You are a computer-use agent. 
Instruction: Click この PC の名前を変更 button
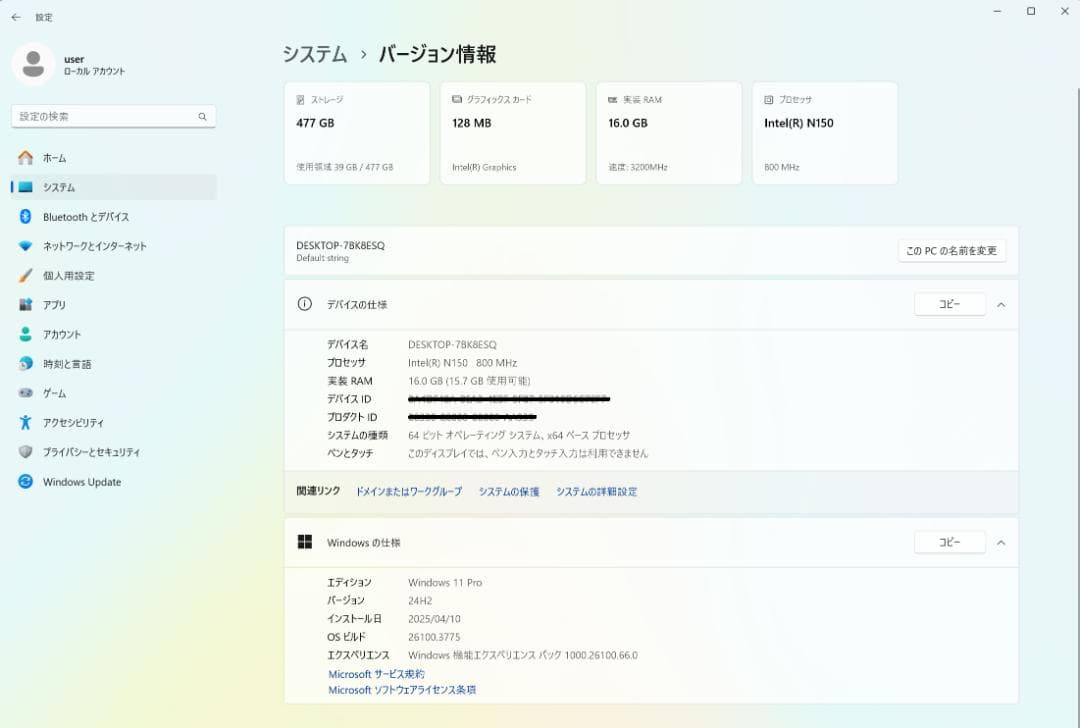click(949, 250)
